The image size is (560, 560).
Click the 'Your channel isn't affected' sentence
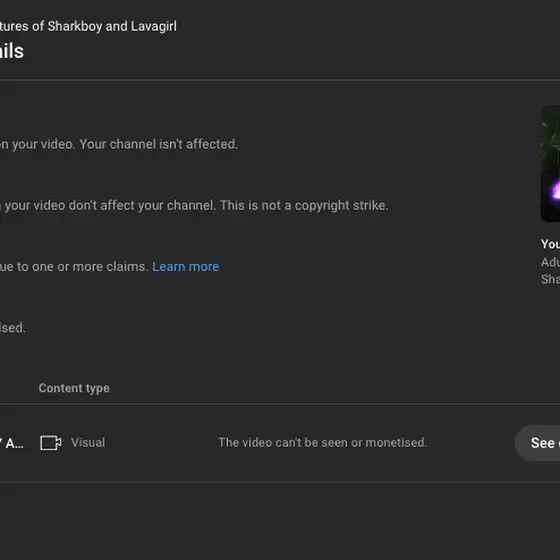tap(159, 144)
